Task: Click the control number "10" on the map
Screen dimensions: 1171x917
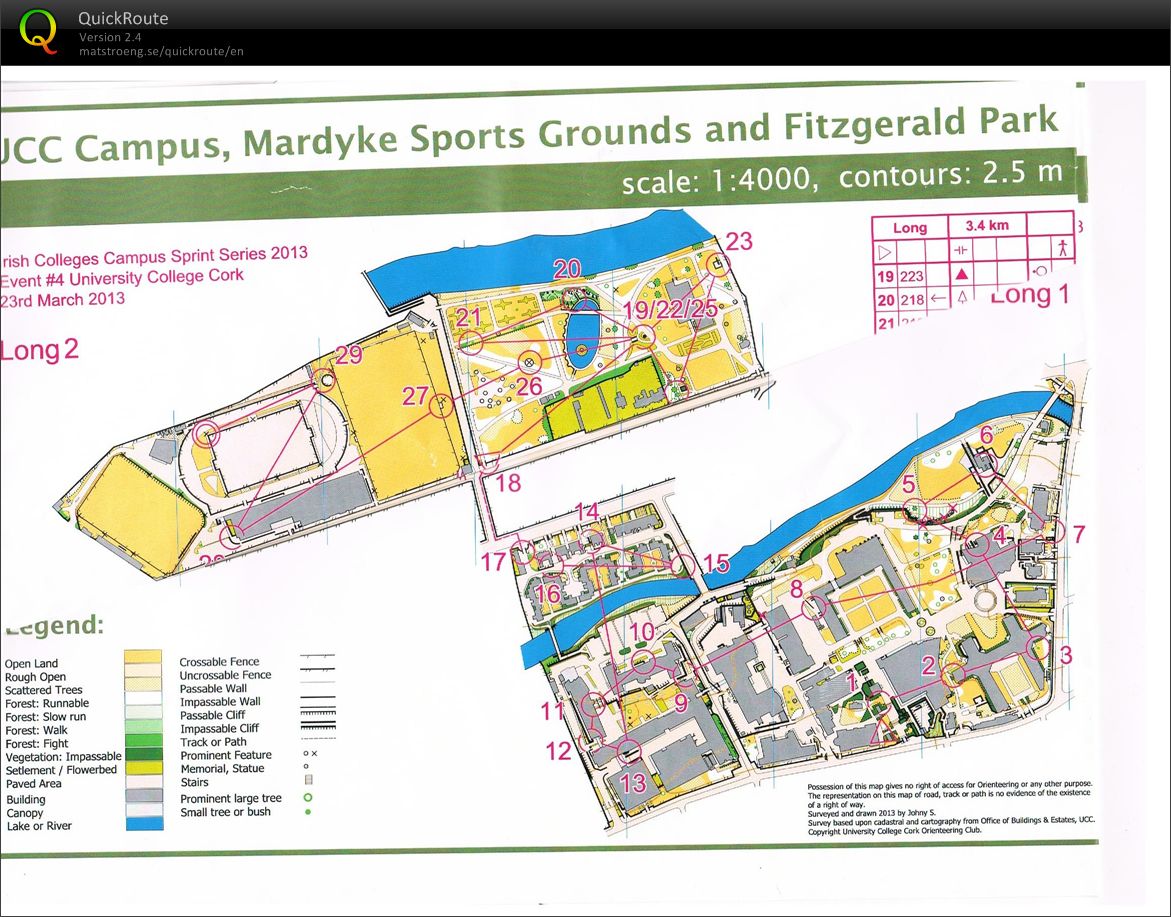Action: point(642,632)
